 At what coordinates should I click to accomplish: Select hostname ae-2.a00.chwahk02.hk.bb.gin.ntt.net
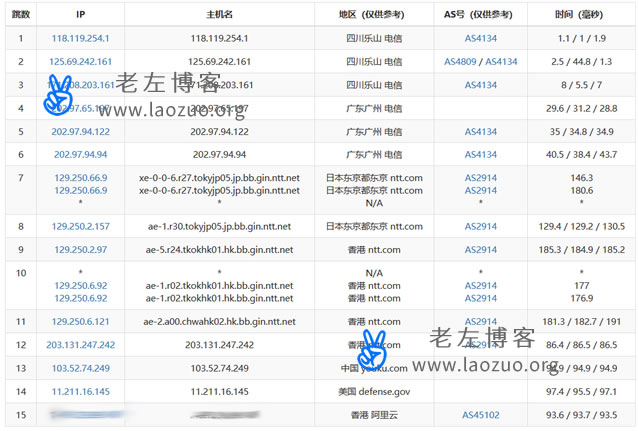pyautogui.click(x=219, y=321)
